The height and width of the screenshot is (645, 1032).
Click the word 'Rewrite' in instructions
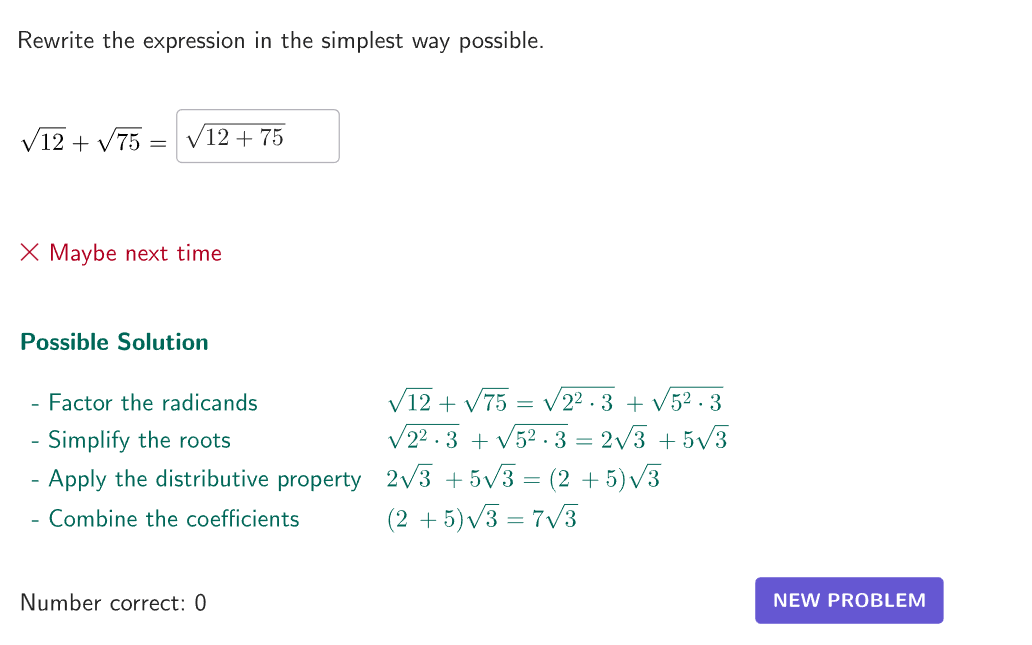click(56, 41)
